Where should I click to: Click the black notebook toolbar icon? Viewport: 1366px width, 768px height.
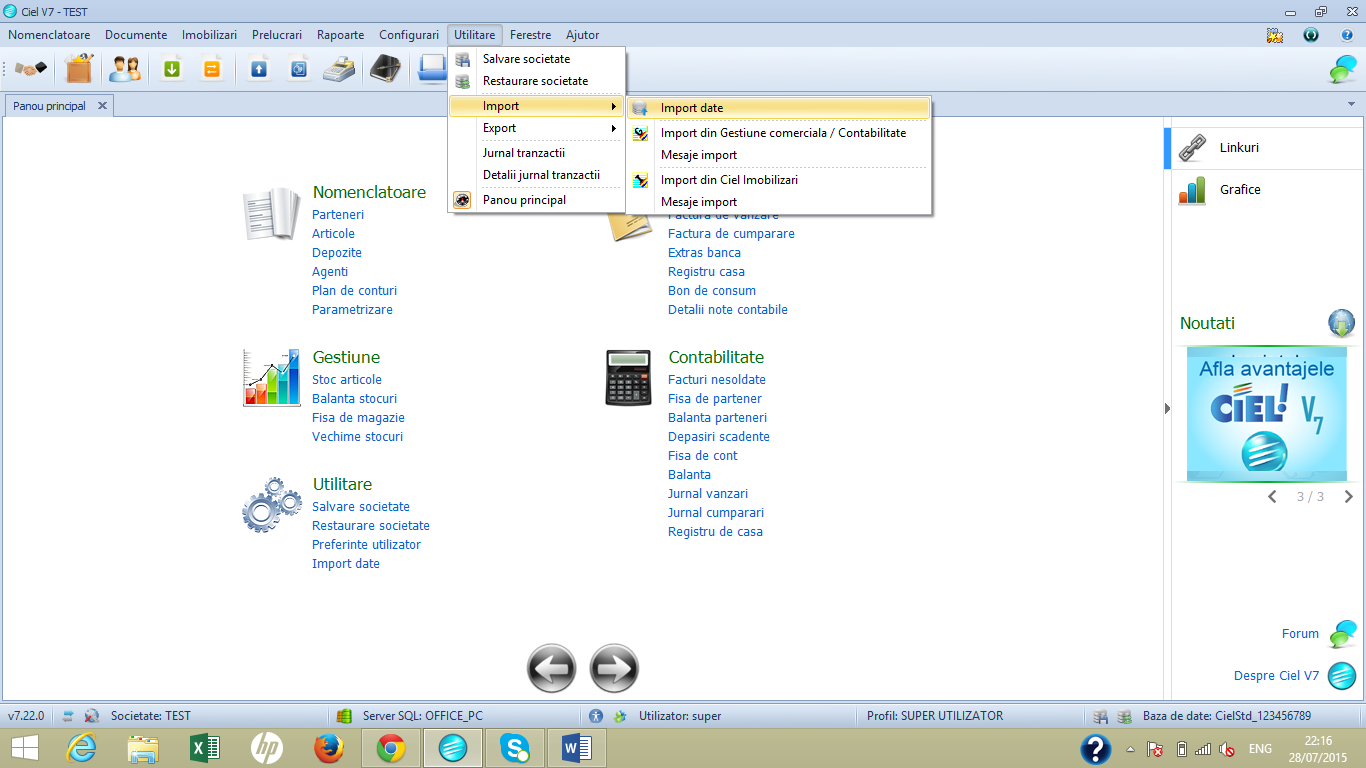click(x=386, y=69)
